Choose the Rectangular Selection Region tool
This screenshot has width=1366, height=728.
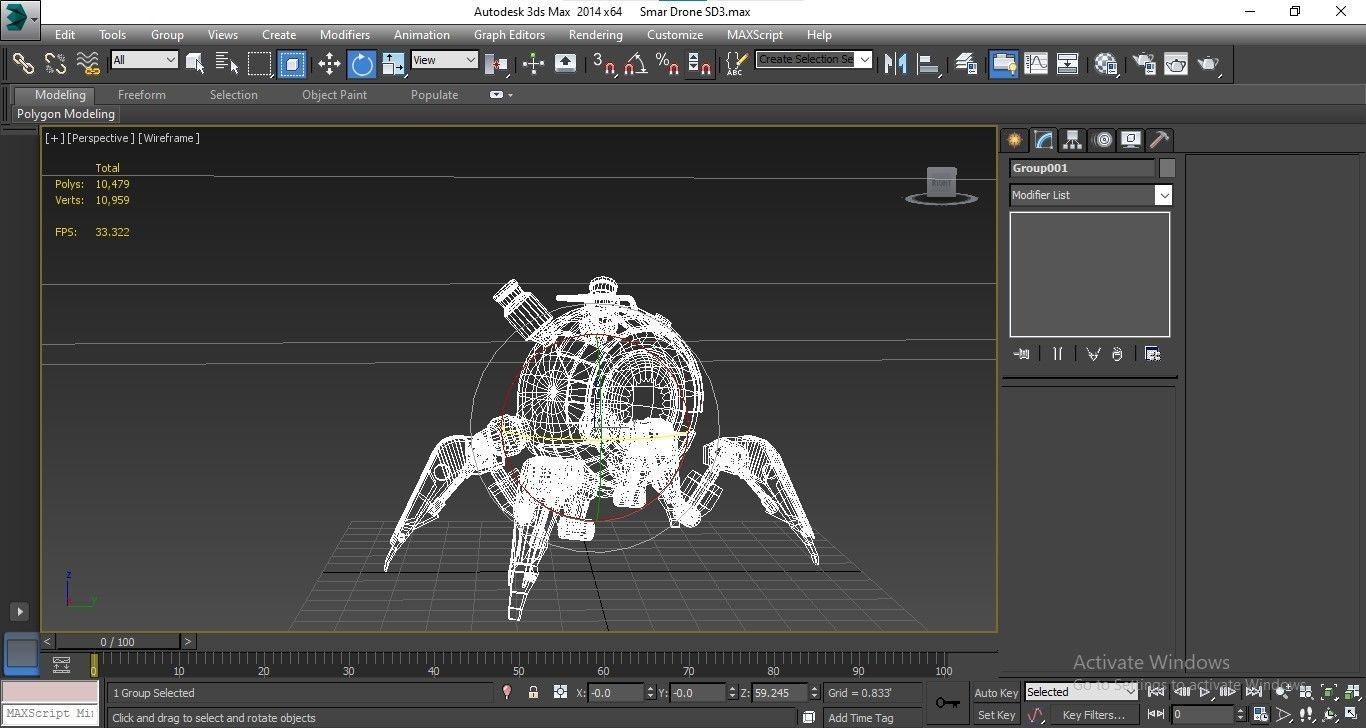coord(260,63)
